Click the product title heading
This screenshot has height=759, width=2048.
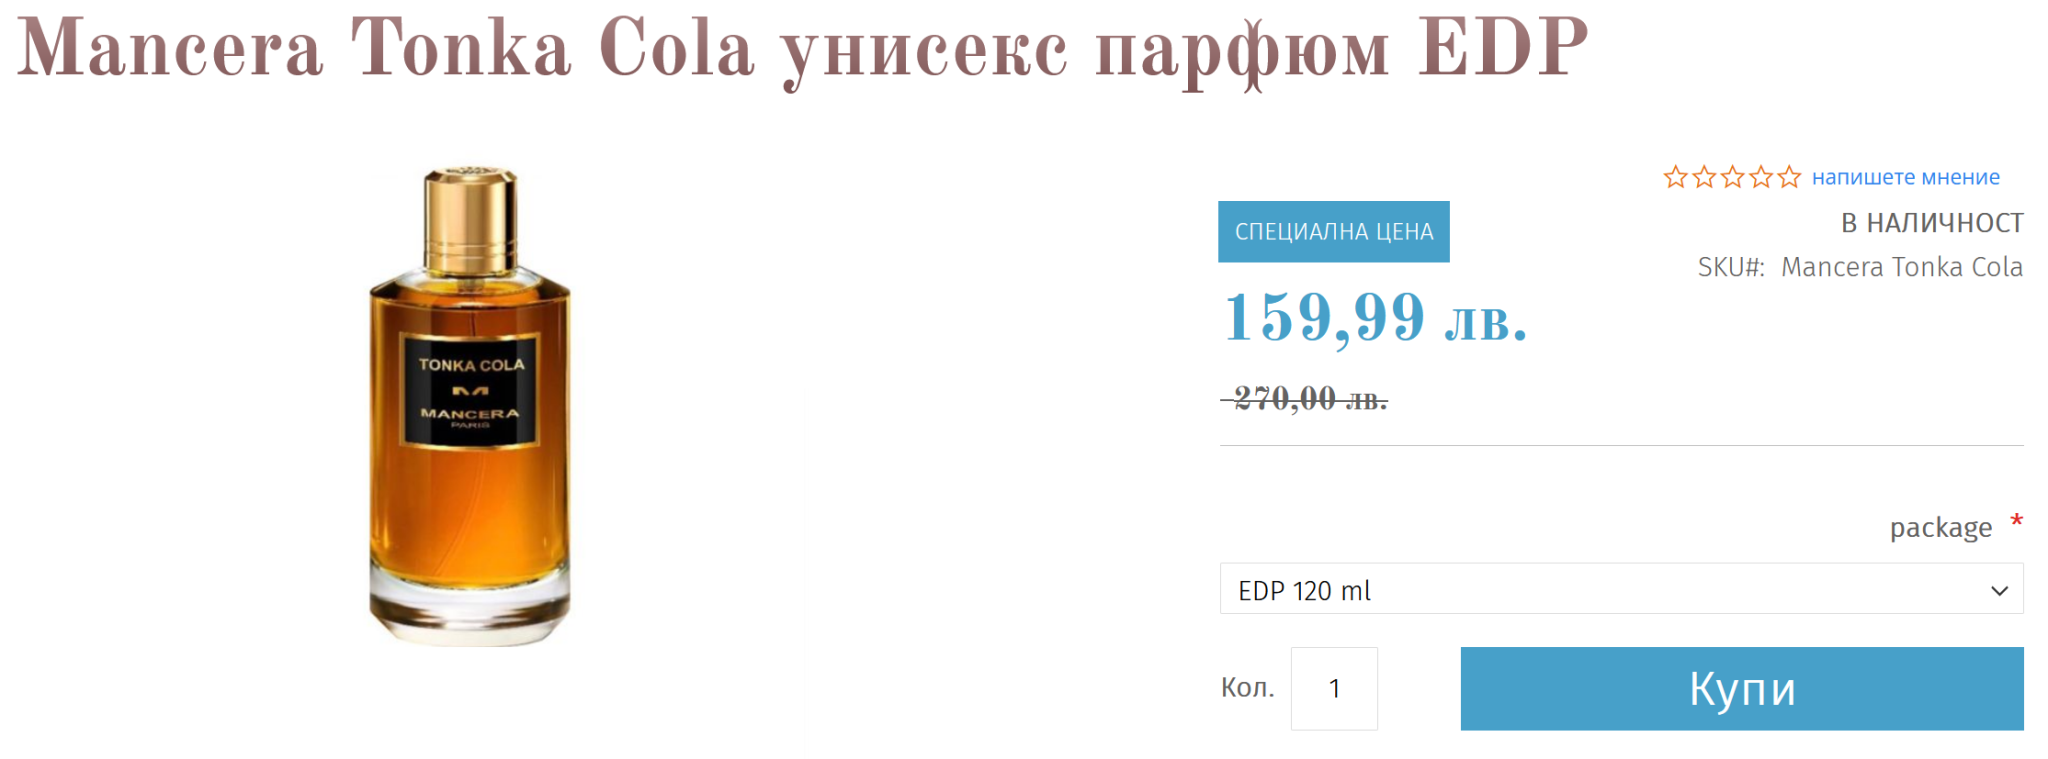click(x=802, y=49)
